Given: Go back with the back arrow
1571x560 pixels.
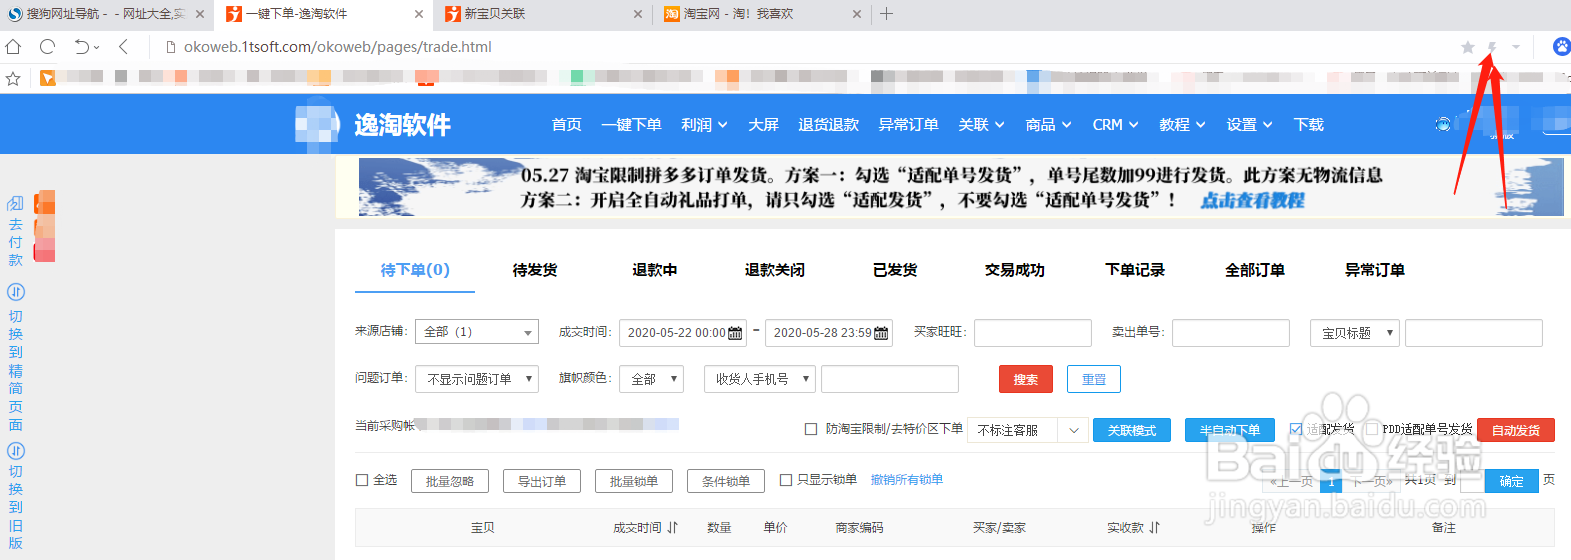Looking at the screenshot, I should [123, 46].
